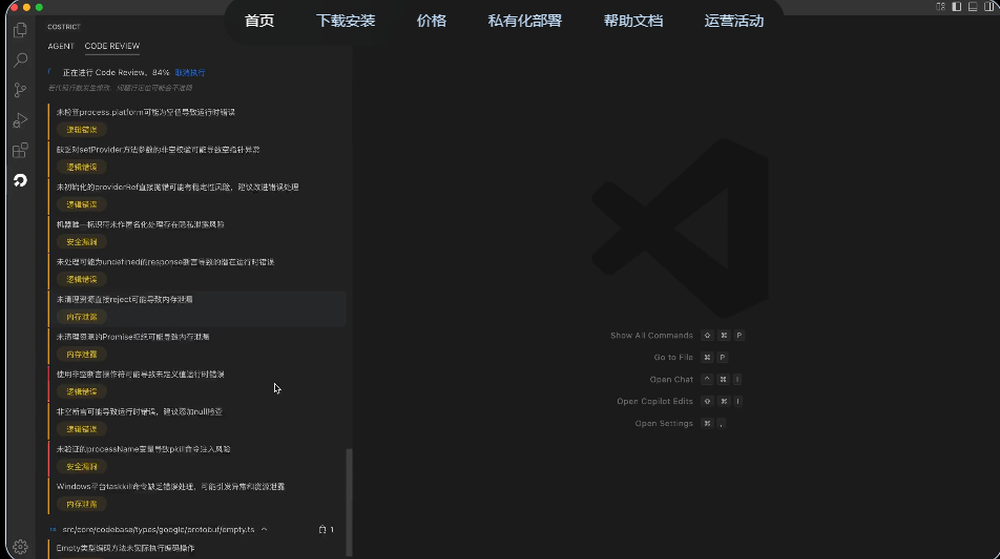Click the 安全漏洞 tag under 机器唯一标识 issue
The image size is (1000, 559).
coord(82,242)
